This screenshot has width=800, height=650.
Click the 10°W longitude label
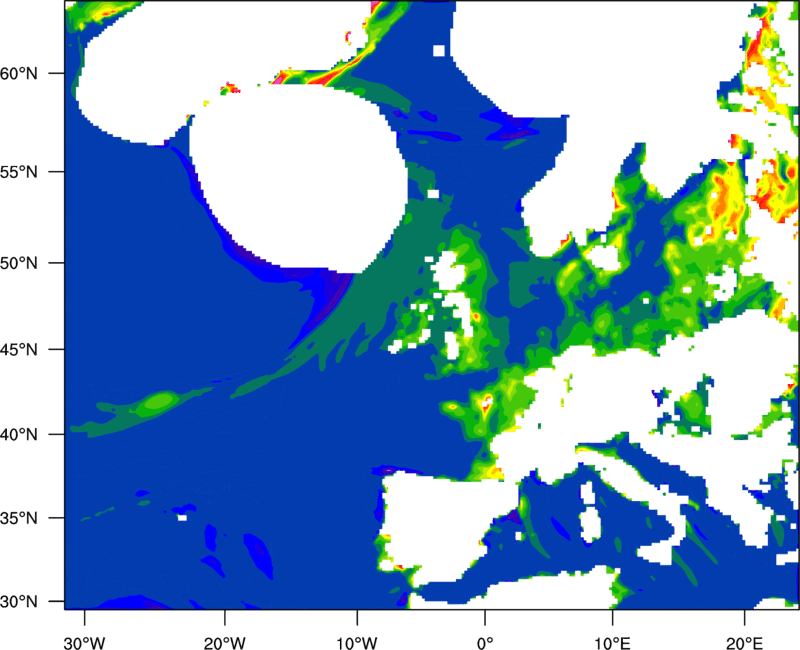(357, 643)
